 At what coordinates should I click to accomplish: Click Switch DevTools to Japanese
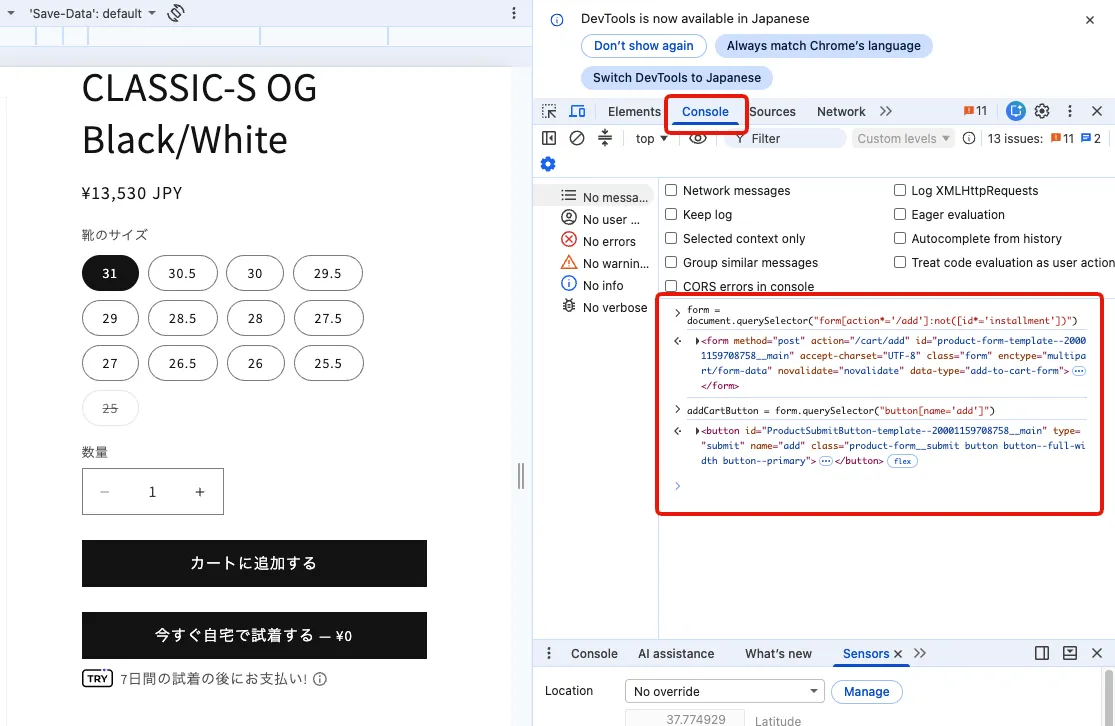coord(677,78)
